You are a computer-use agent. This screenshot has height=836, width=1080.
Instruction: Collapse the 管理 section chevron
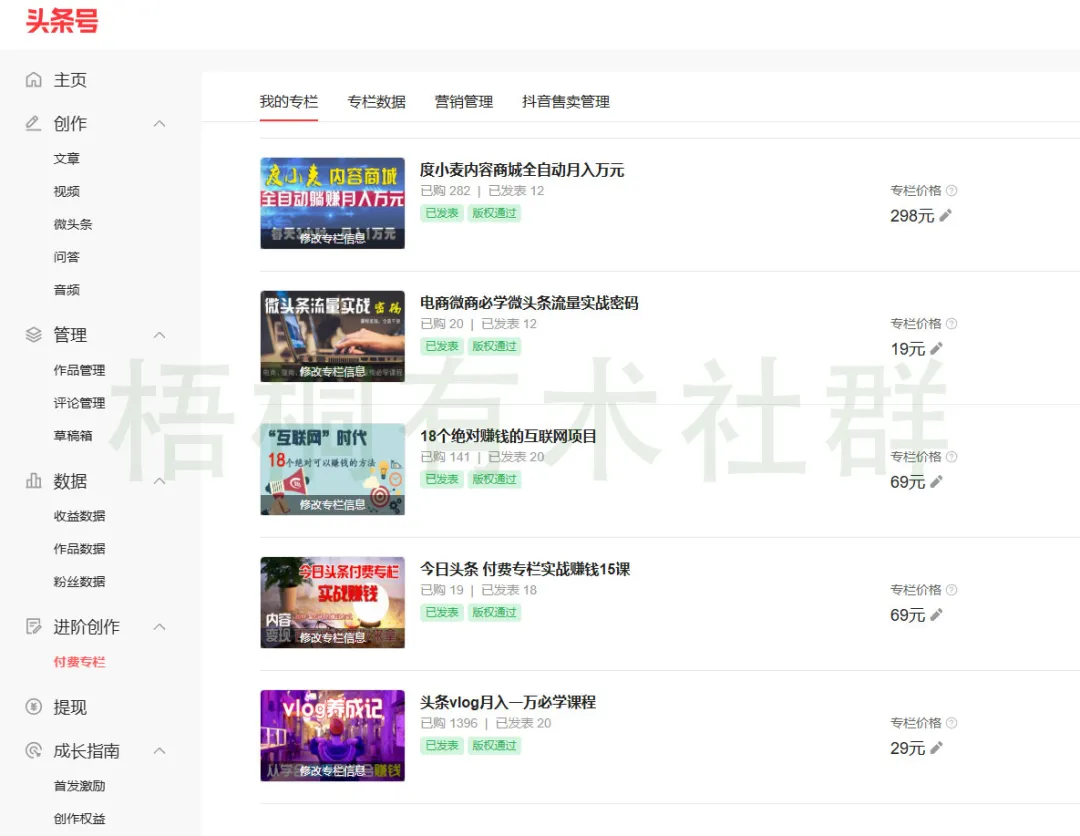click(159, 335)
